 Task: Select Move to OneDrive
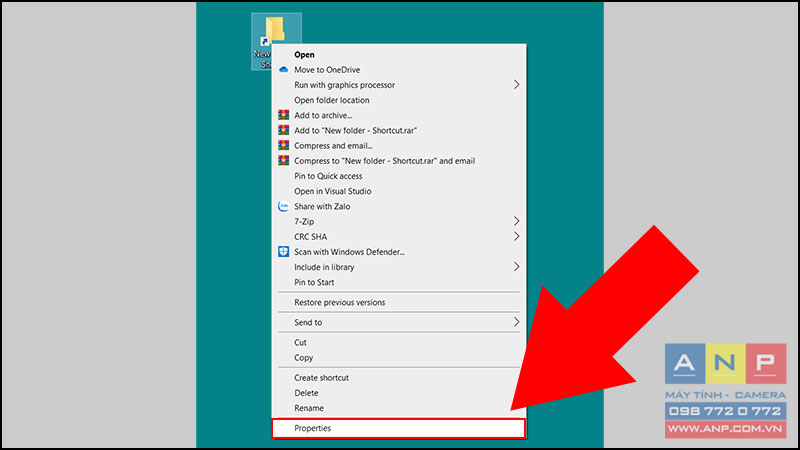tap(398, 70)
